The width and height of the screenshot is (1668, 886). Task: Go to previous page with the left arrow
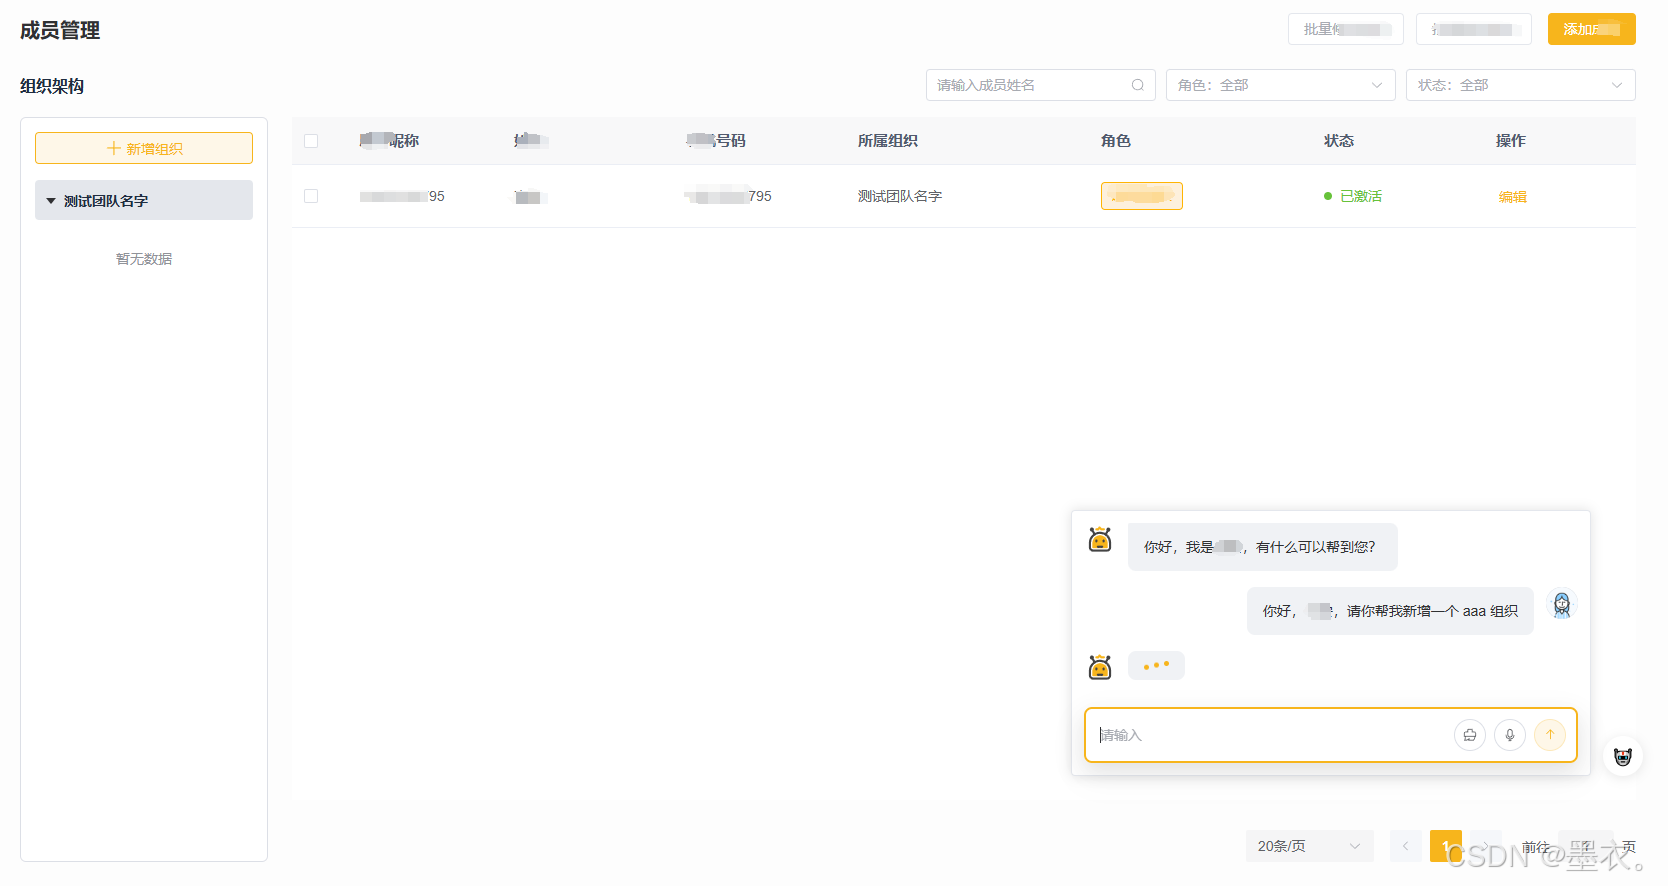coord(1405,846)
